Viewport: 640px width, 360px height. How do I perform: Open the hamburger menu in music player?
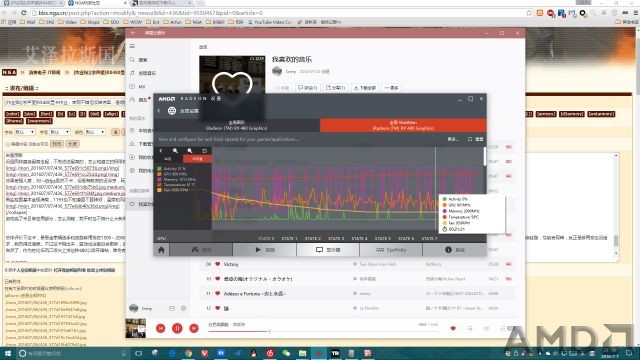(x=132, y=46)
